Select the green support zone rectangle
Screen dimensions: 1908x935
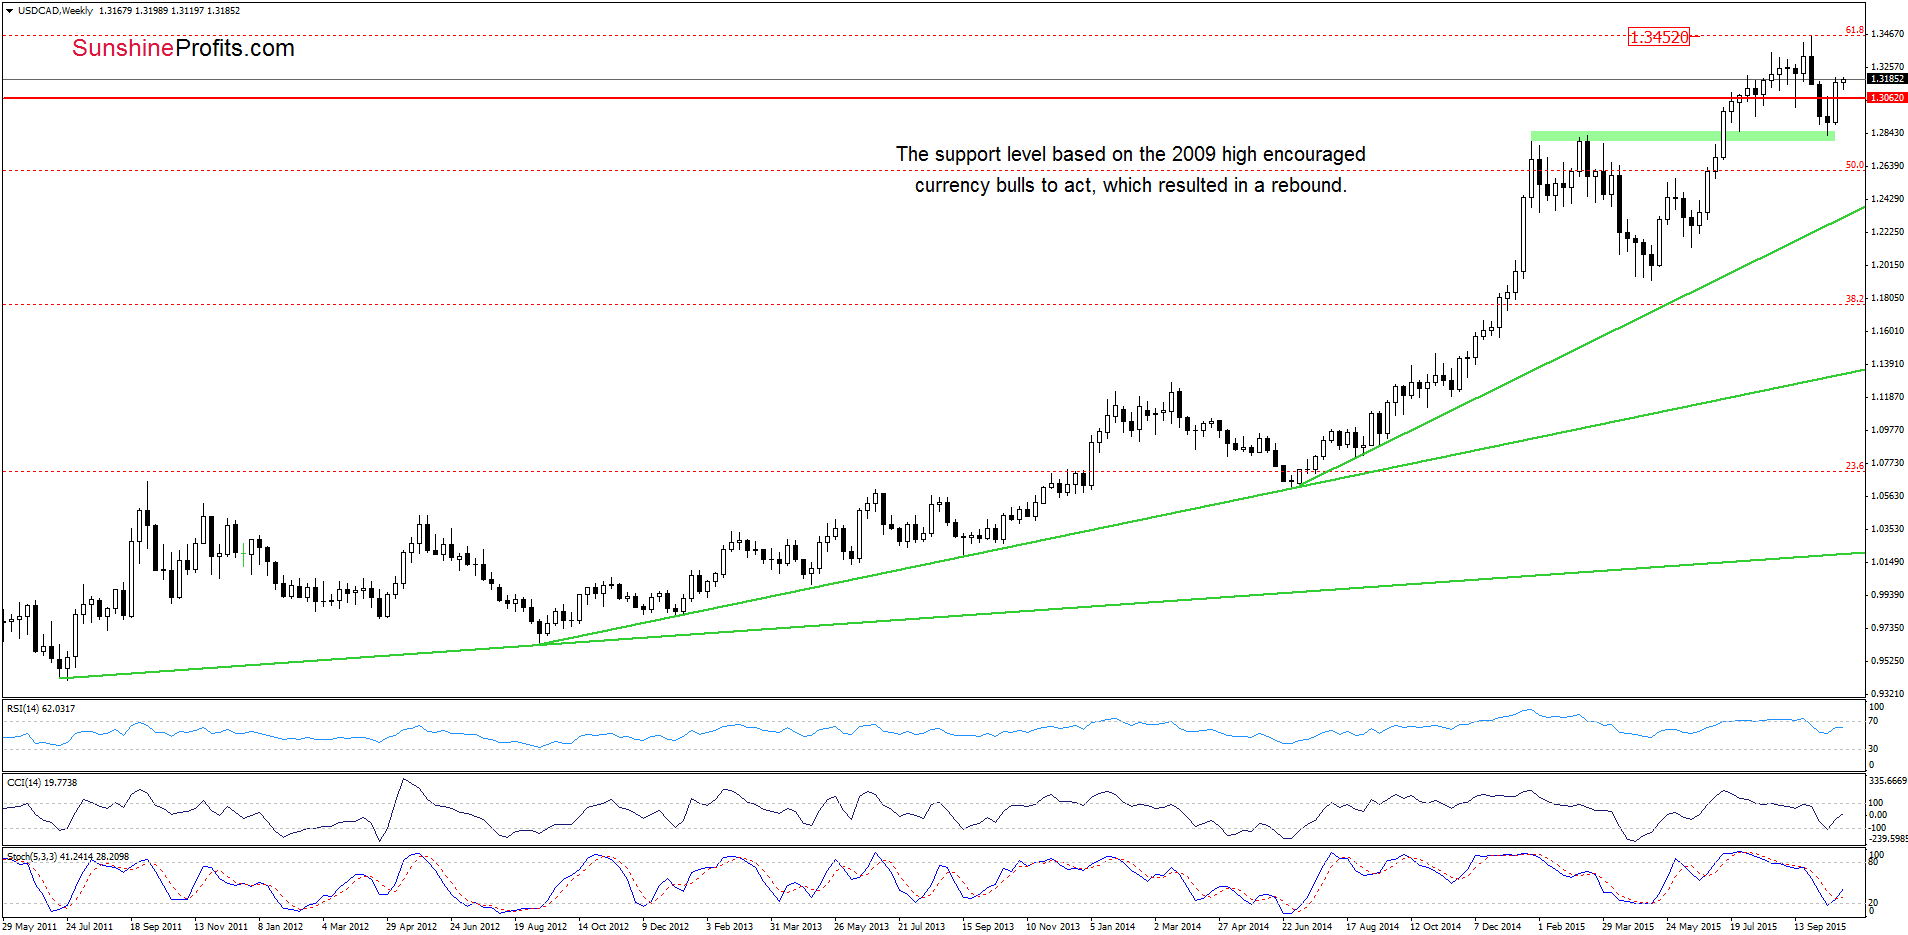(1683, 135)
